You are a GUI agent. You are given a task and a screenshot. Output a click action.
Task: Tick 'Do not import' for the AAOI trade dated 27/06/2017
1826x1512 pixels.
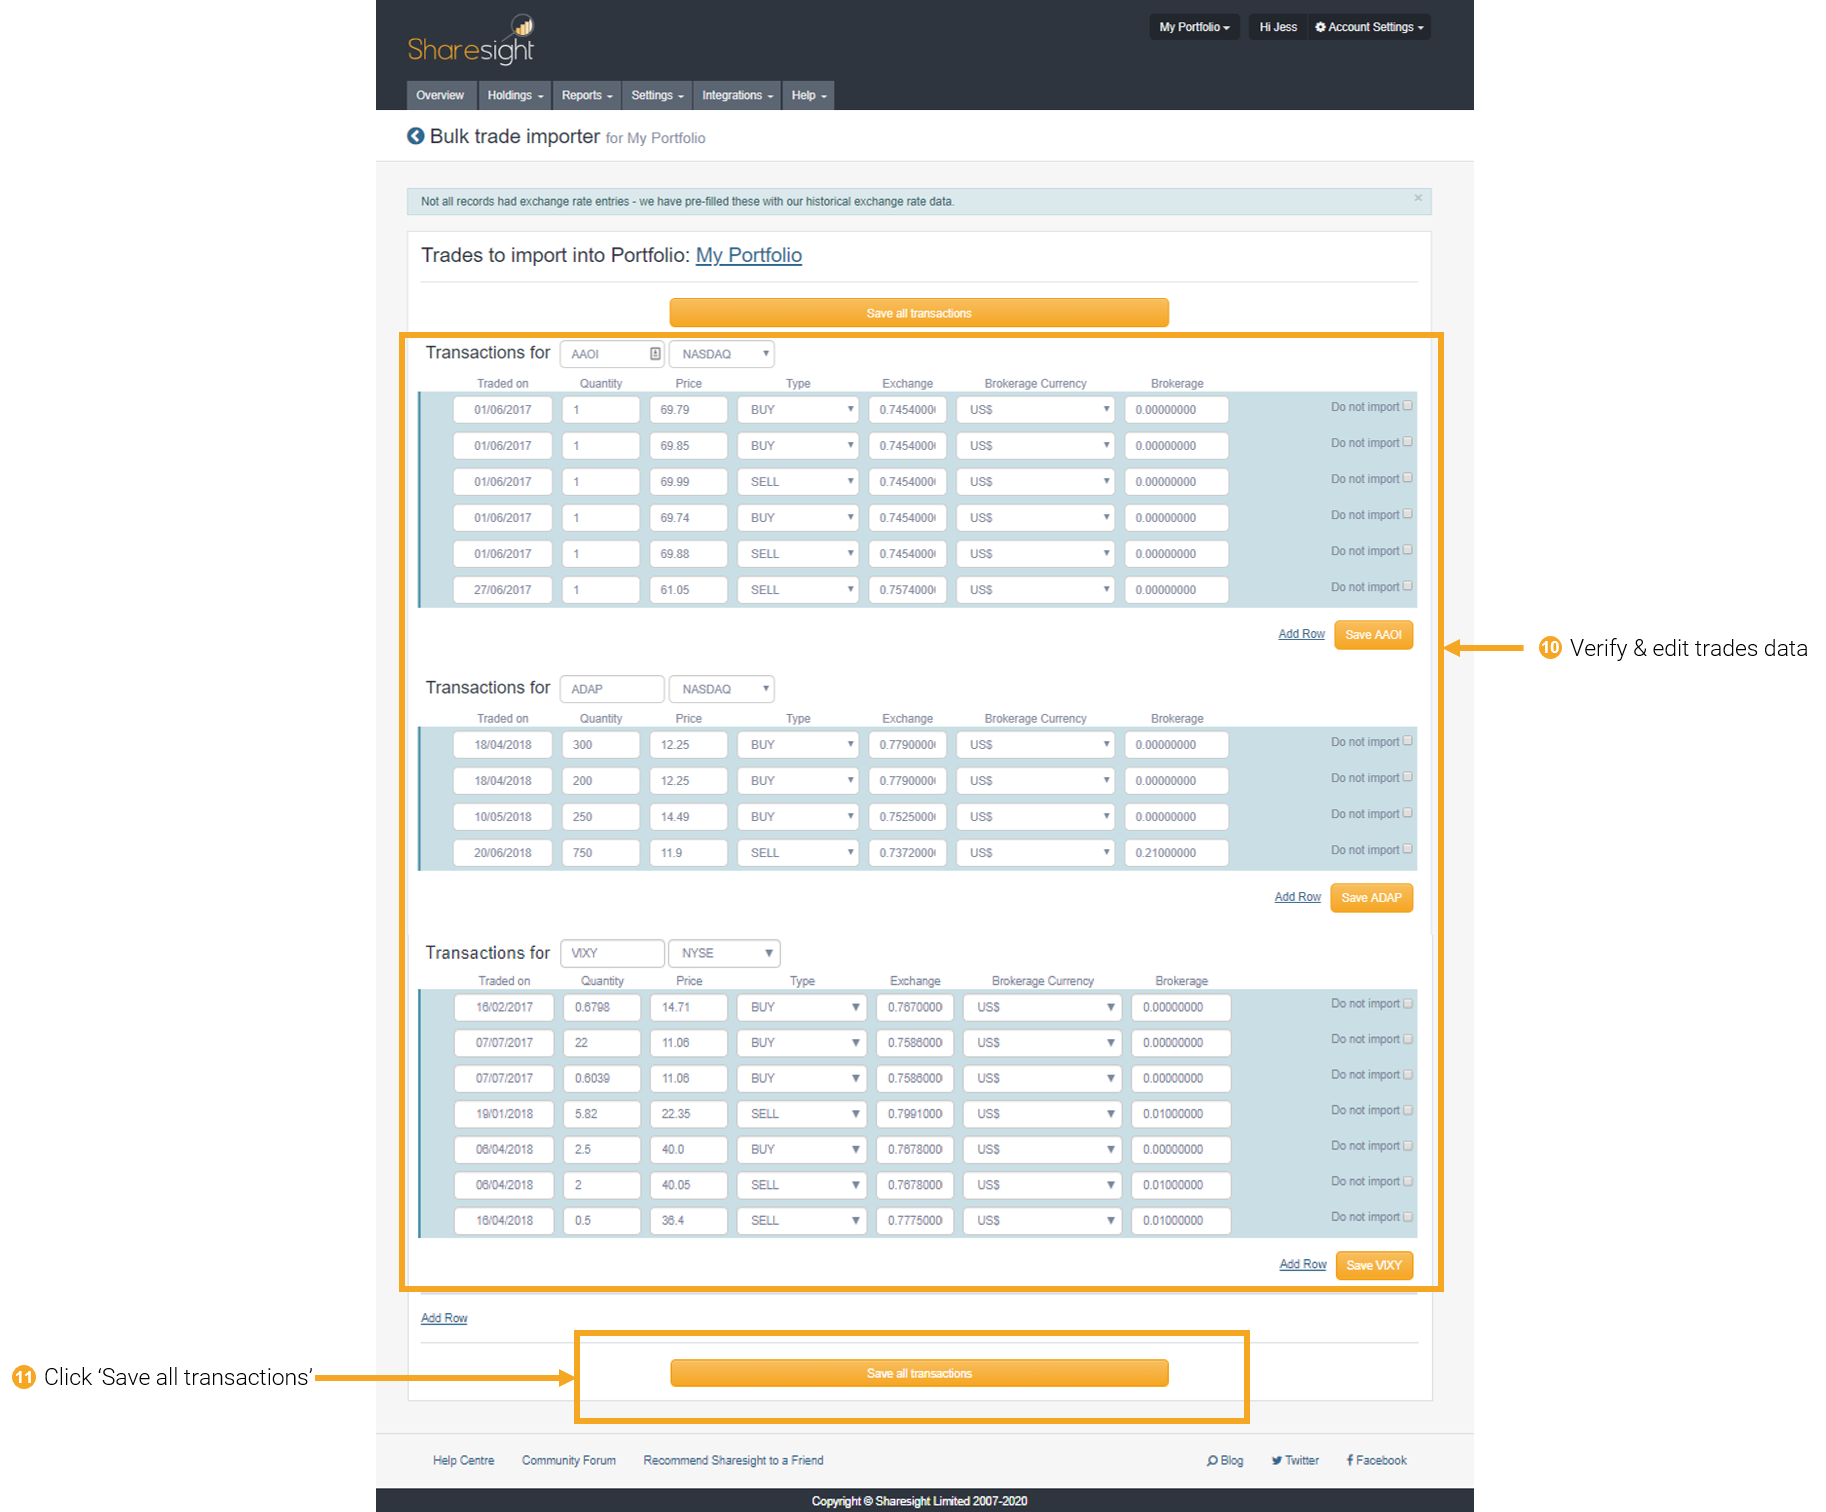[x=1408, y=586]
